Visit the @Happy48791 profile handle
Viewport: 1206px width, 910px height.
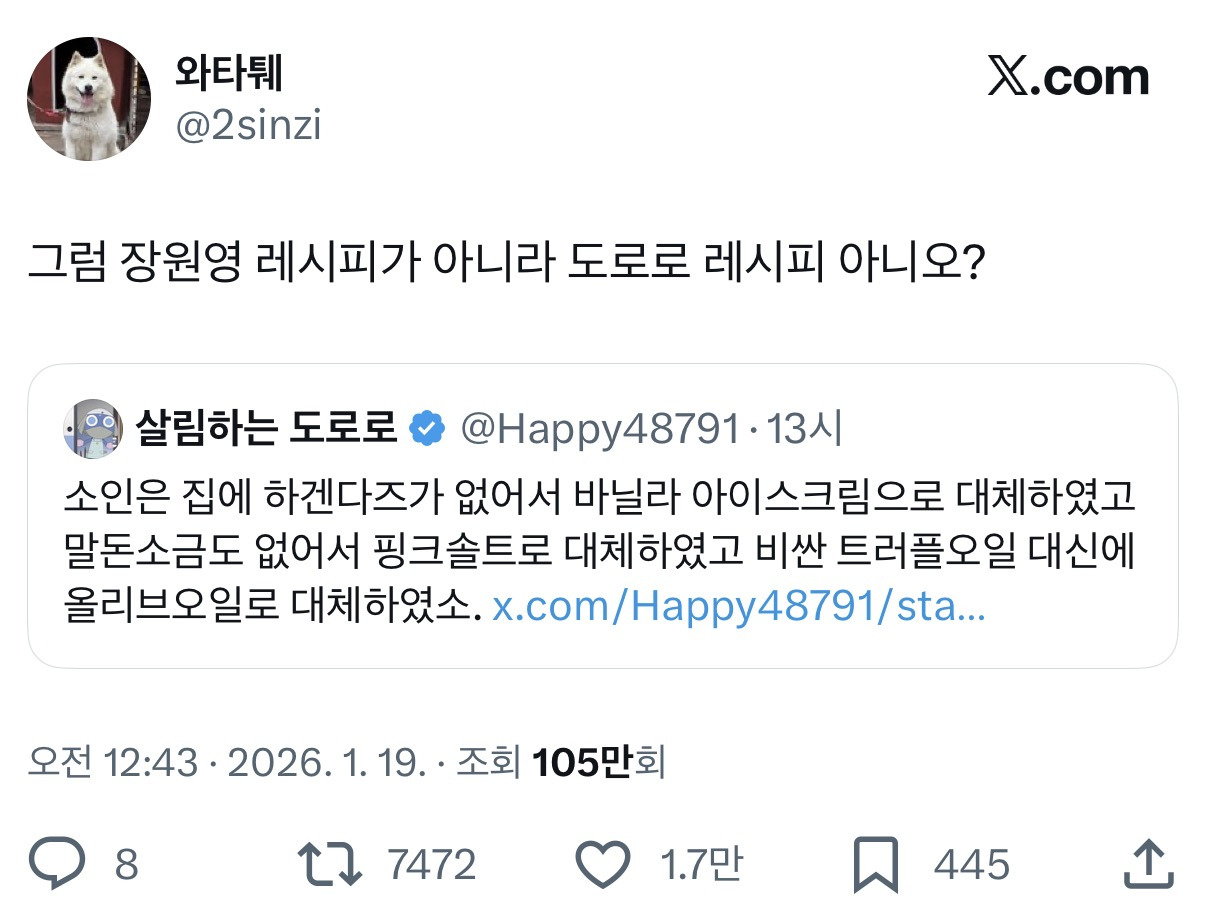pyautogui.click(x=599, y=429)
